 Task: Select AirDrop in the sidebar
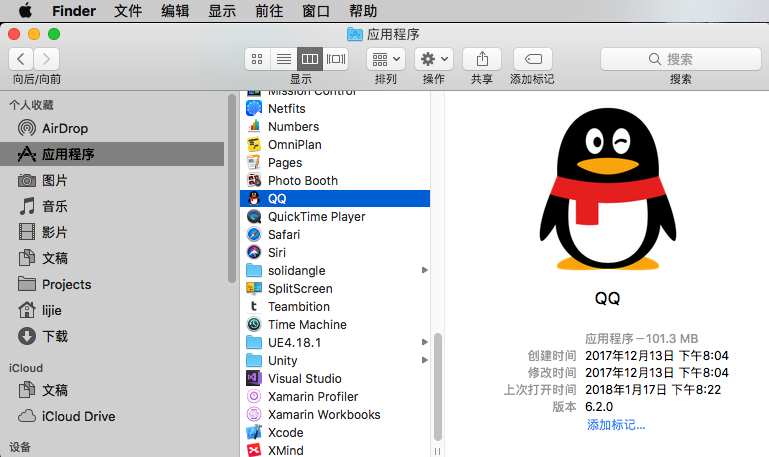click(x=112, y=128)
